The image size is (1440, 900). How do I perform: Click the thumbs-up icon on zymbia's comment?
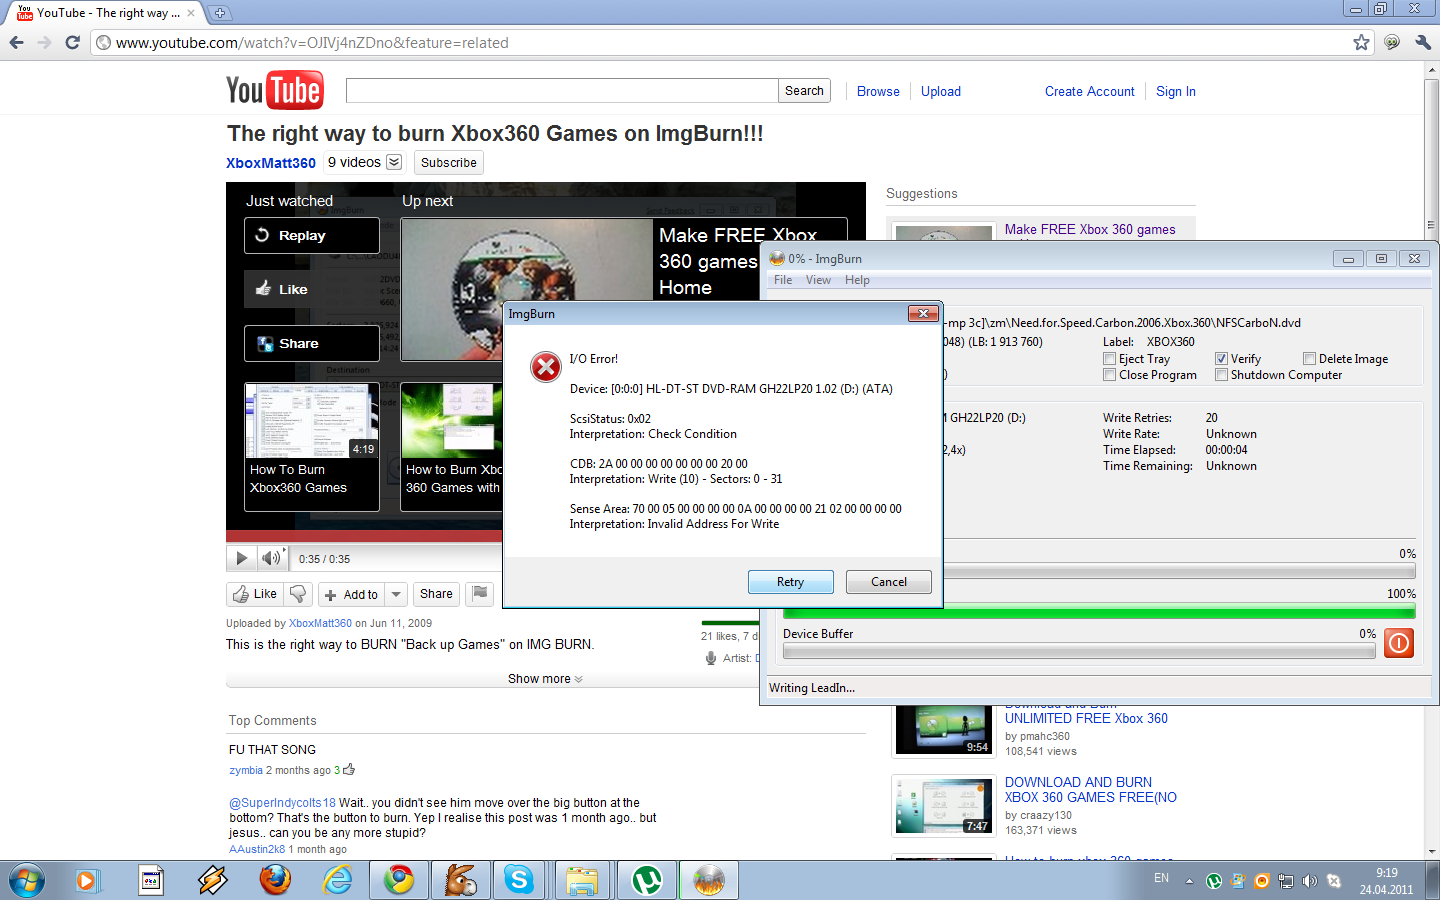(x=349, y=770)
